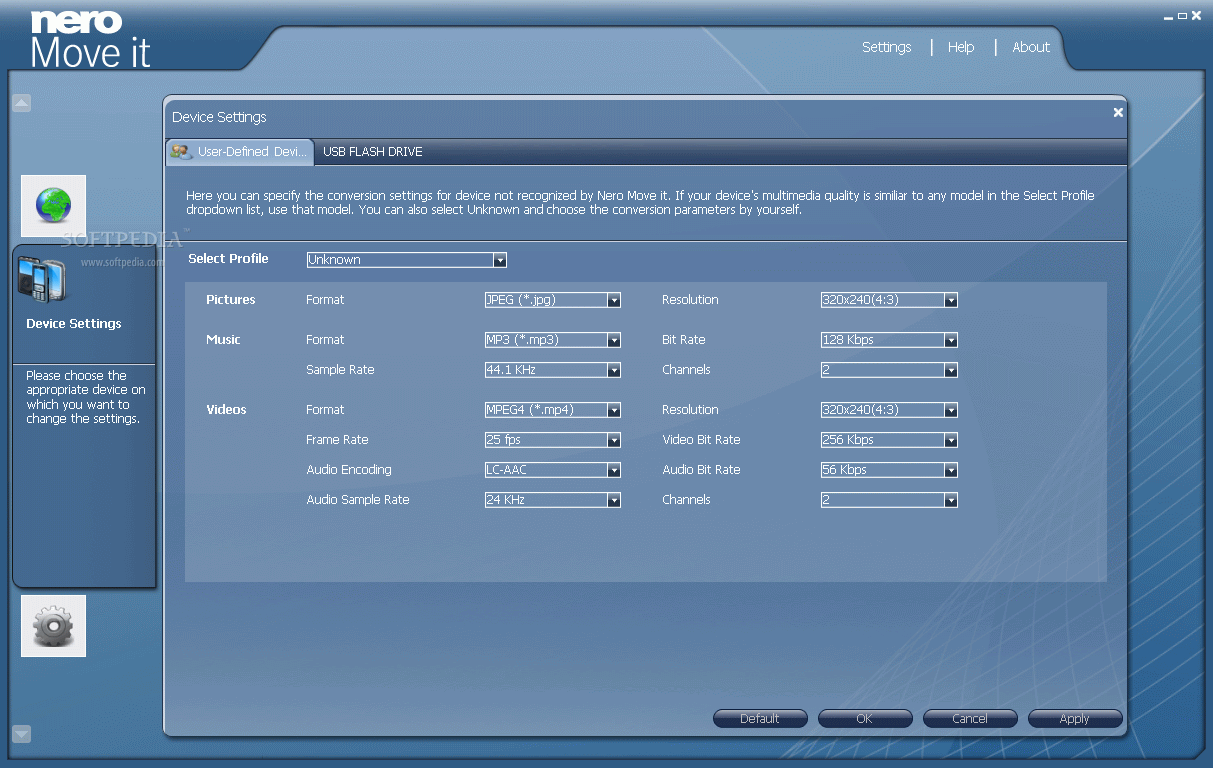
Task: Click the OK button
Action: point(865,719)
